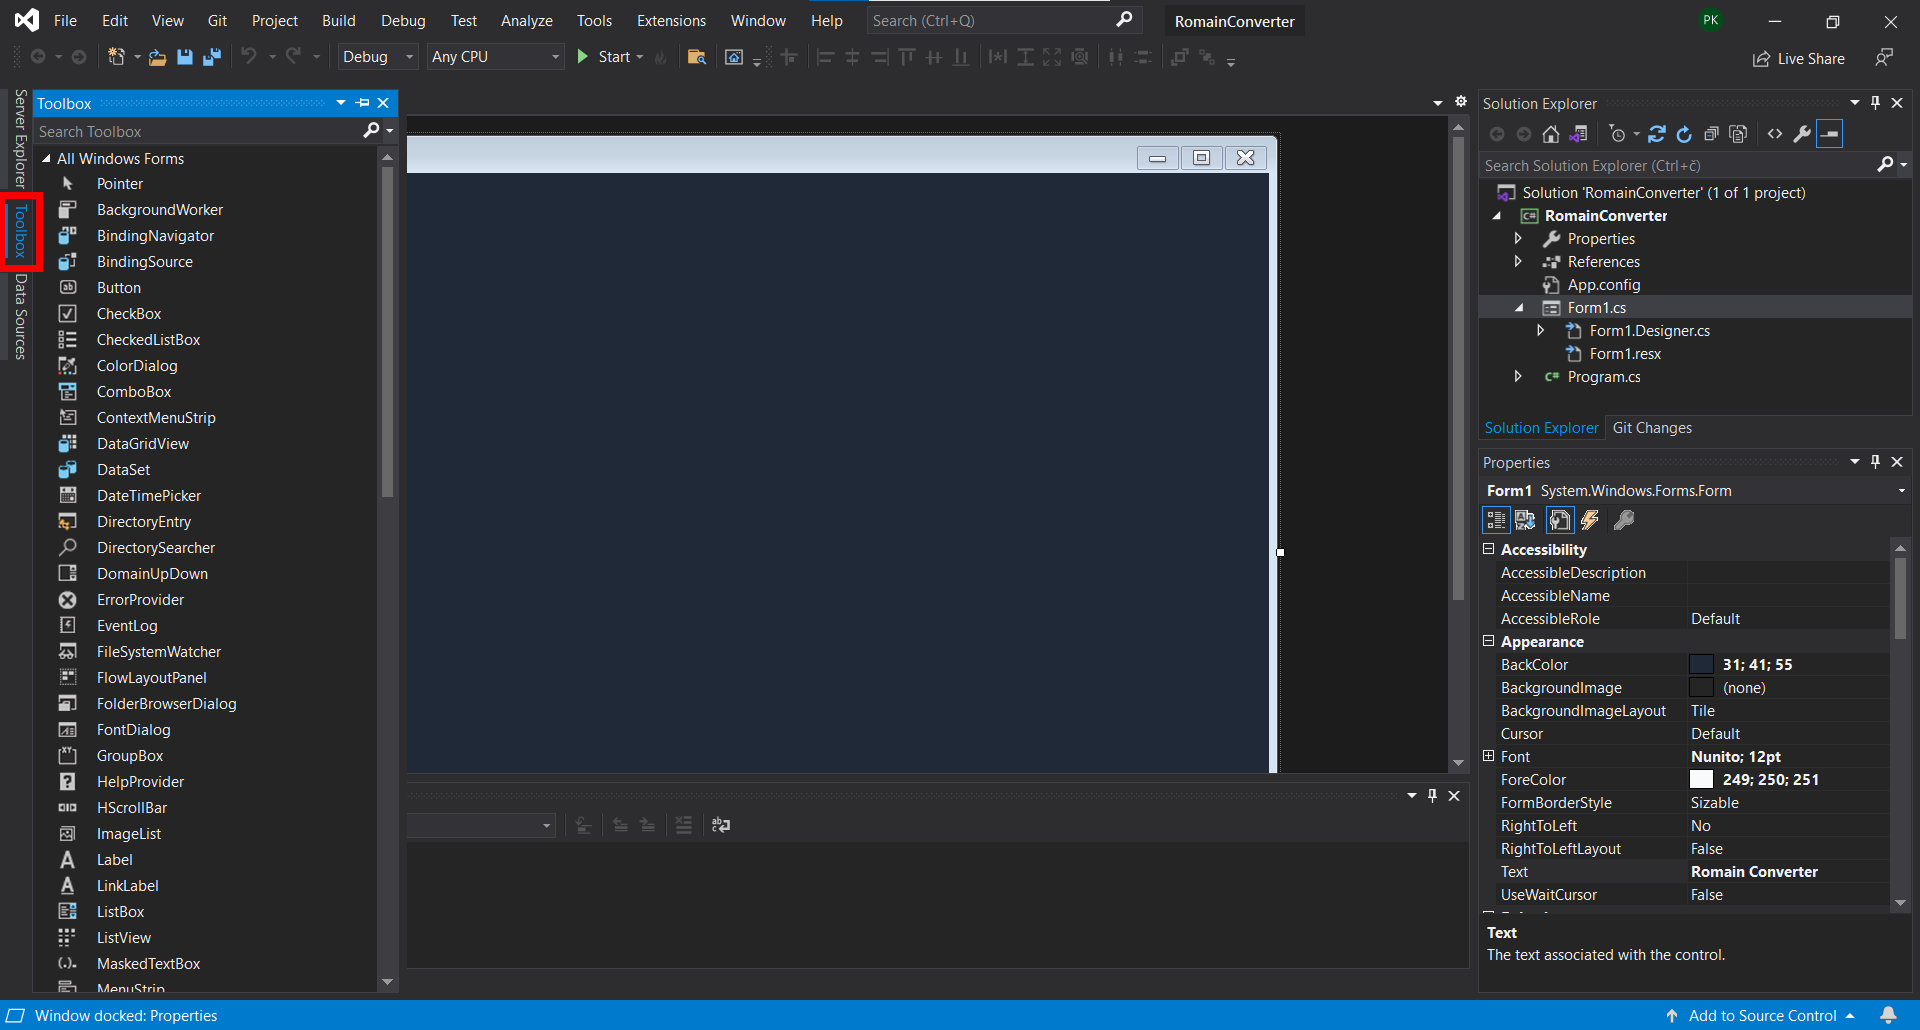Open the Any CPU platform dropdown
Image resolution: width=1920 pixels, height=1030 pixels.
495,57
